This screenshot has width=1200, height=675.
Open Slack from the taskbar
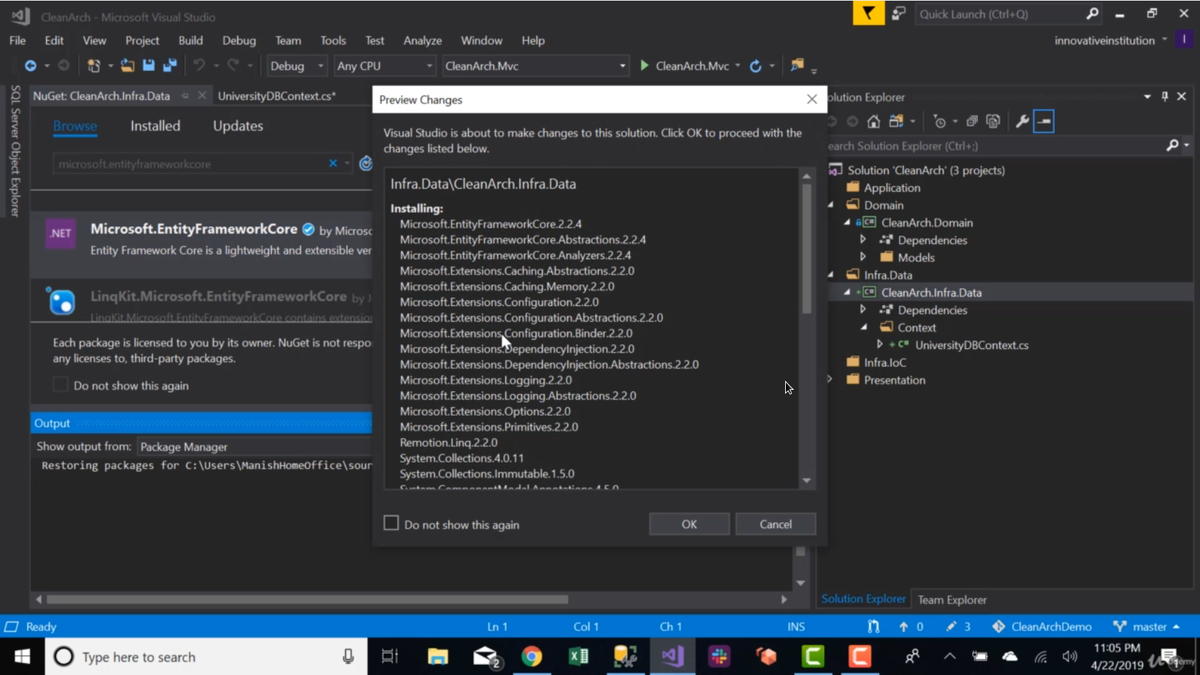coord(719,656)
